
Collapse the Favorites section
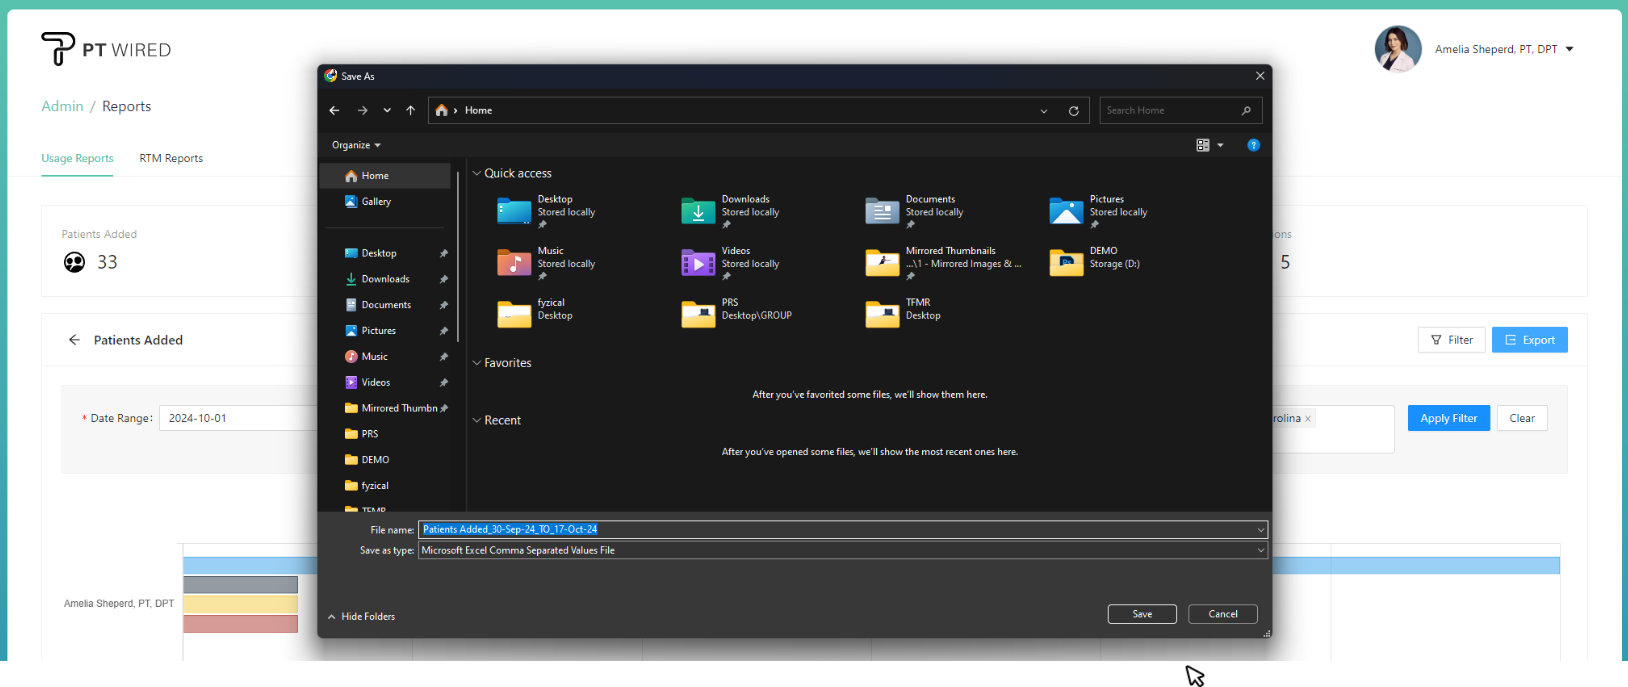pyautogui.click(x=477, y=363)
